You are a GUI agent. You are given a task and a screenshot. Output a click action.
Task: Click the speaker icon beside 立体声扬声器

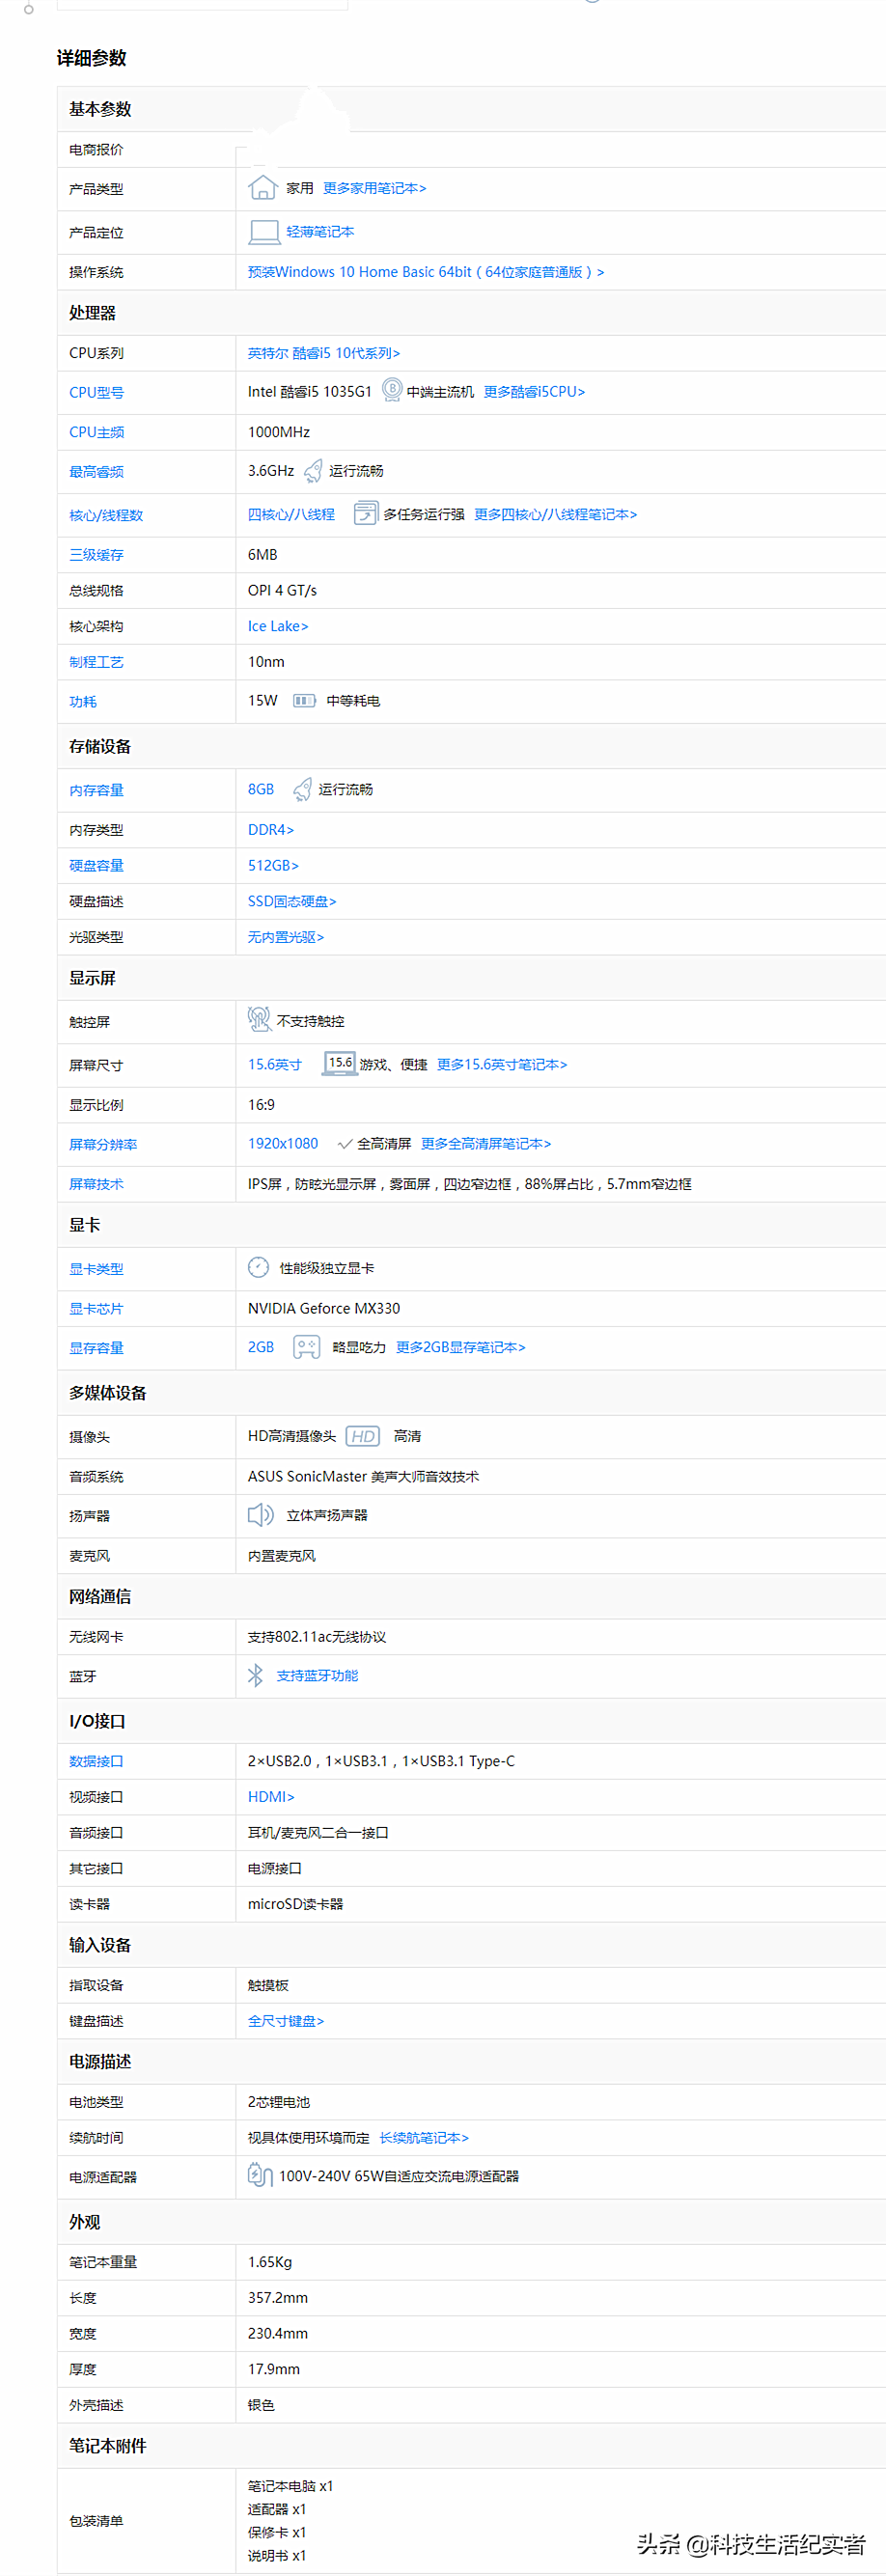(260, 1515)
